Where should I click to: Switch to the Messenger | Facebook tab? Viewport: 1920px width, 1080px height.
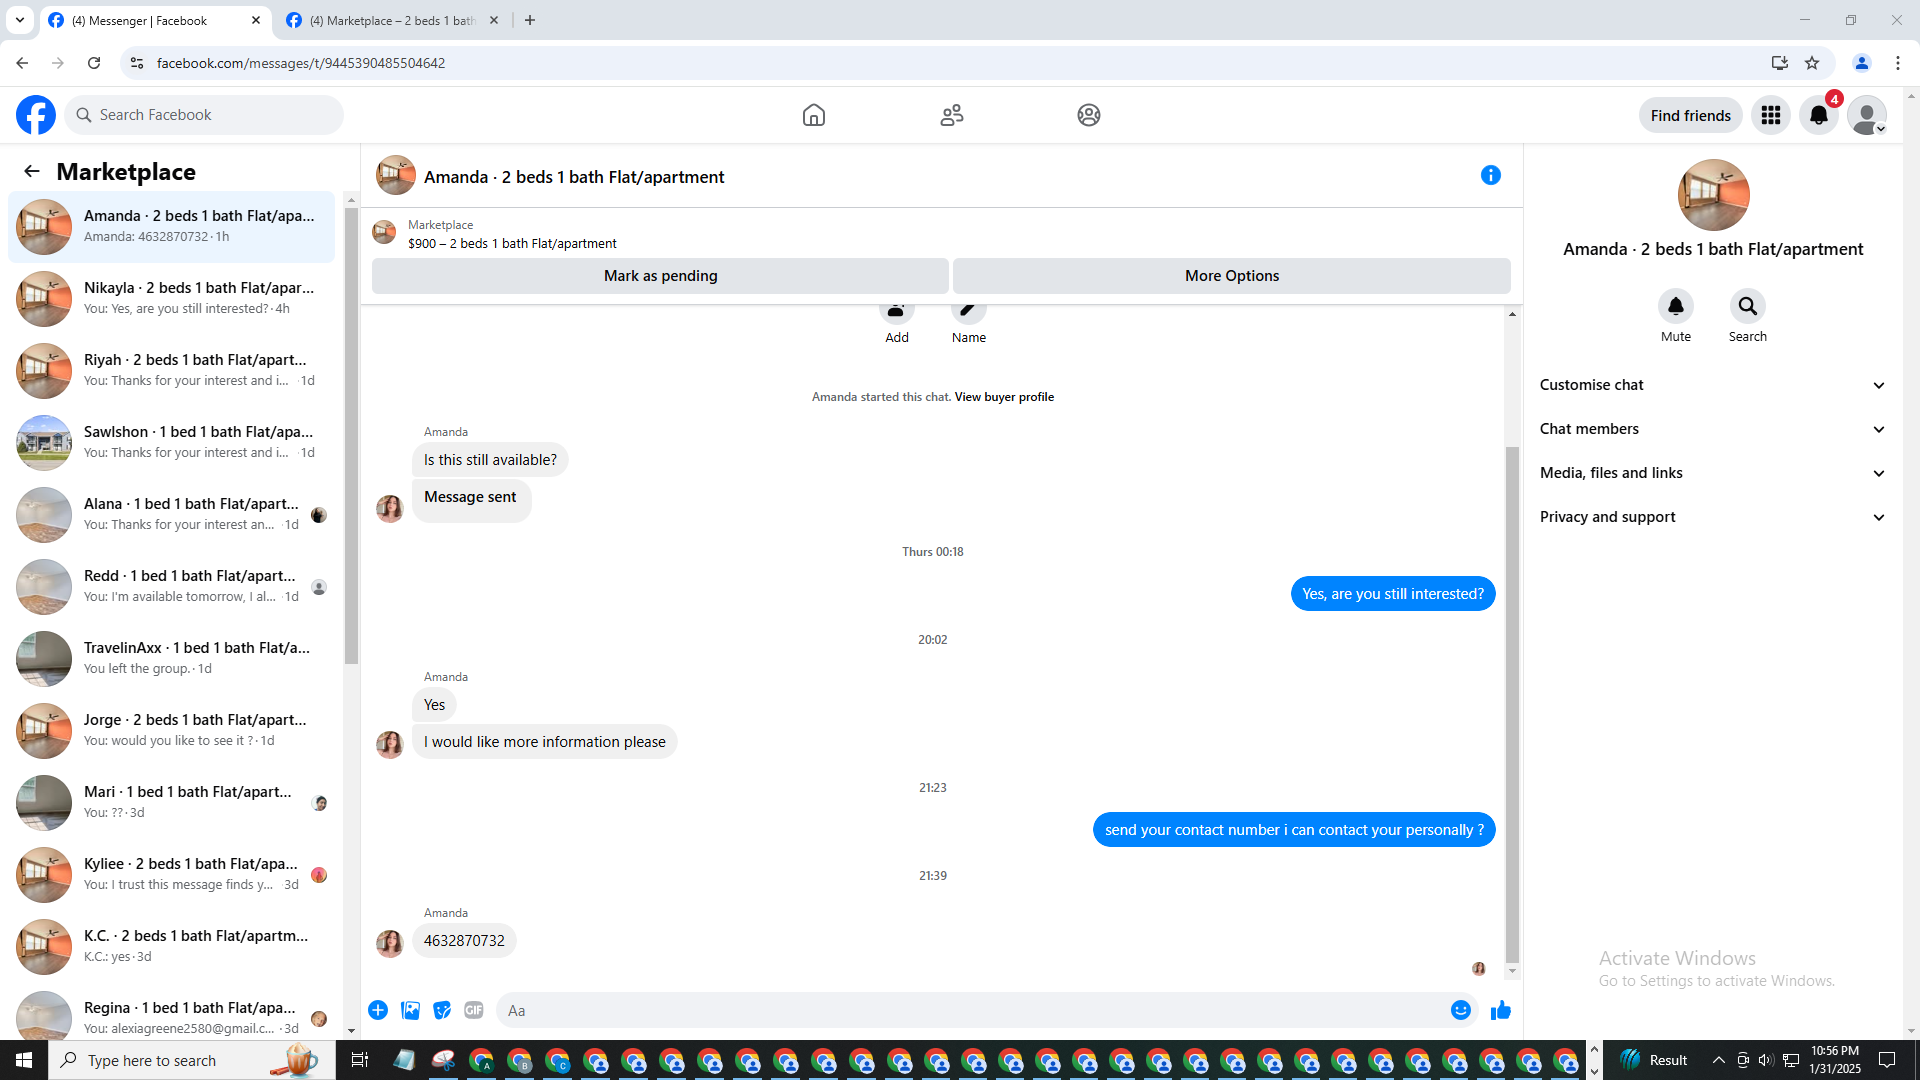pos(156,20)
